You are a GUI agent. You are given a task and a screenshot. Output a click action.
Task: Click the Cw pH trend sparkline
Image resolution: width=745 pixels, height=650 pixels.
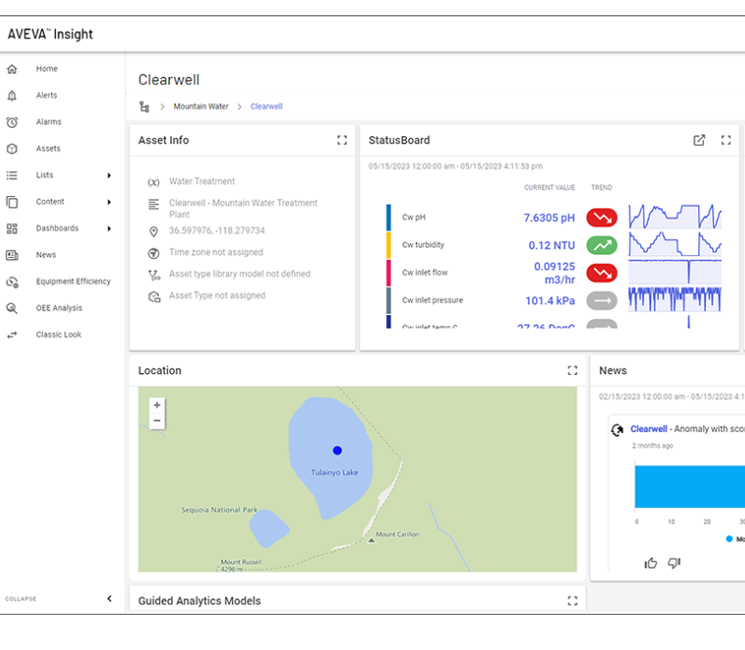(x=674, y=217)
